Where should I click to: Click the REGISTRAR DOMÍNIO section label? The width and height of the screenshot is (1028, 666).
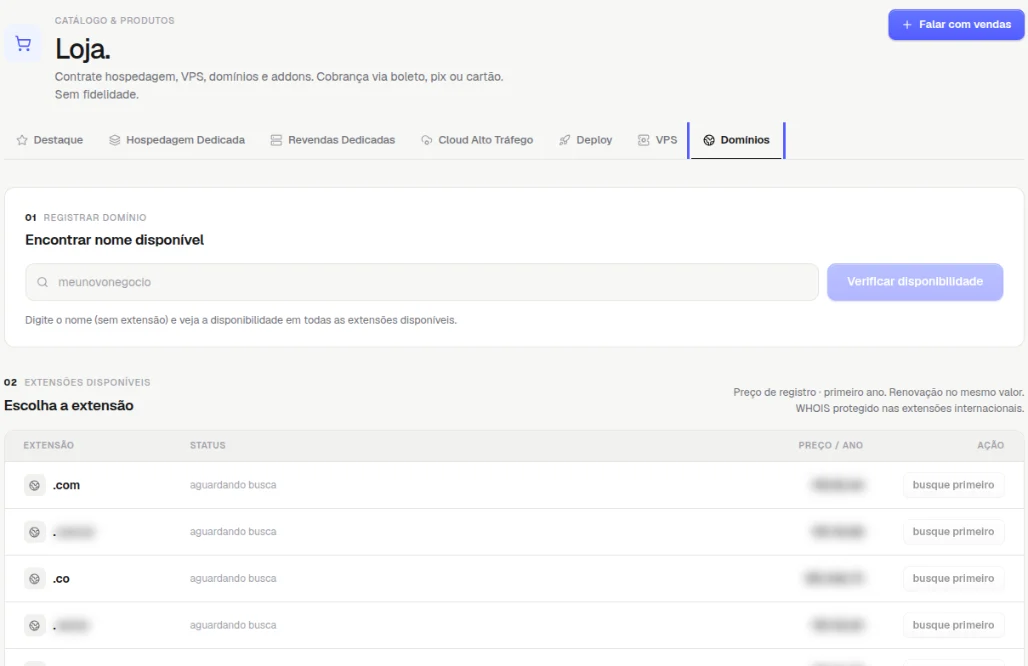[x=95, y=218]
